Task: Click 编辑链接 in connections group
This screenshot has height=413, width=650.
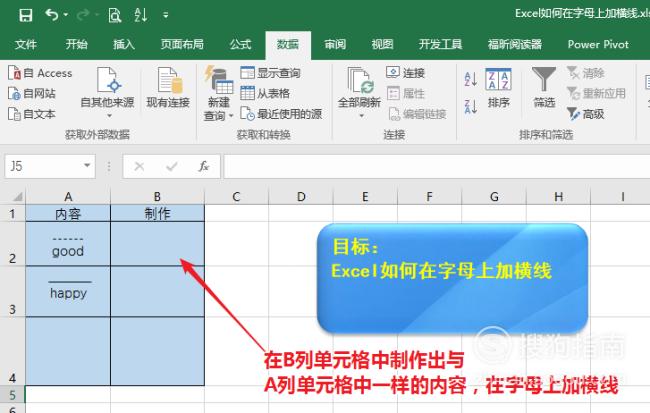Action: pyautogui.click(x=417, y=114)
